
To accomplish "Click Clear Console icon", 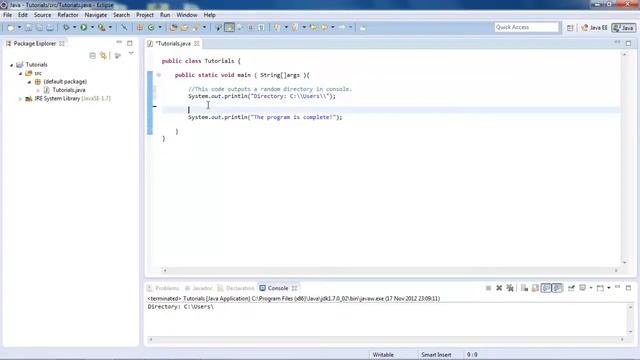I will (x=524, y=288).
